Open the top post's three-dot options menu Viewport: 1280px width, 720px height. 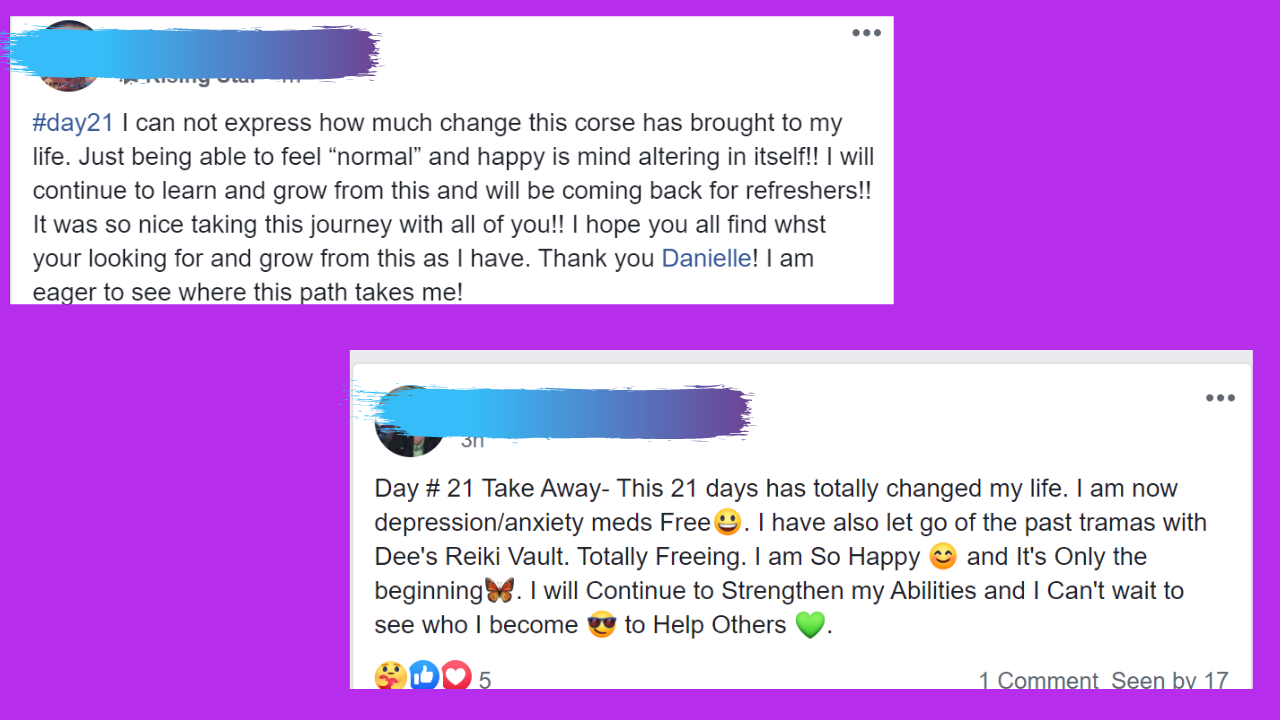click(866, 33)
